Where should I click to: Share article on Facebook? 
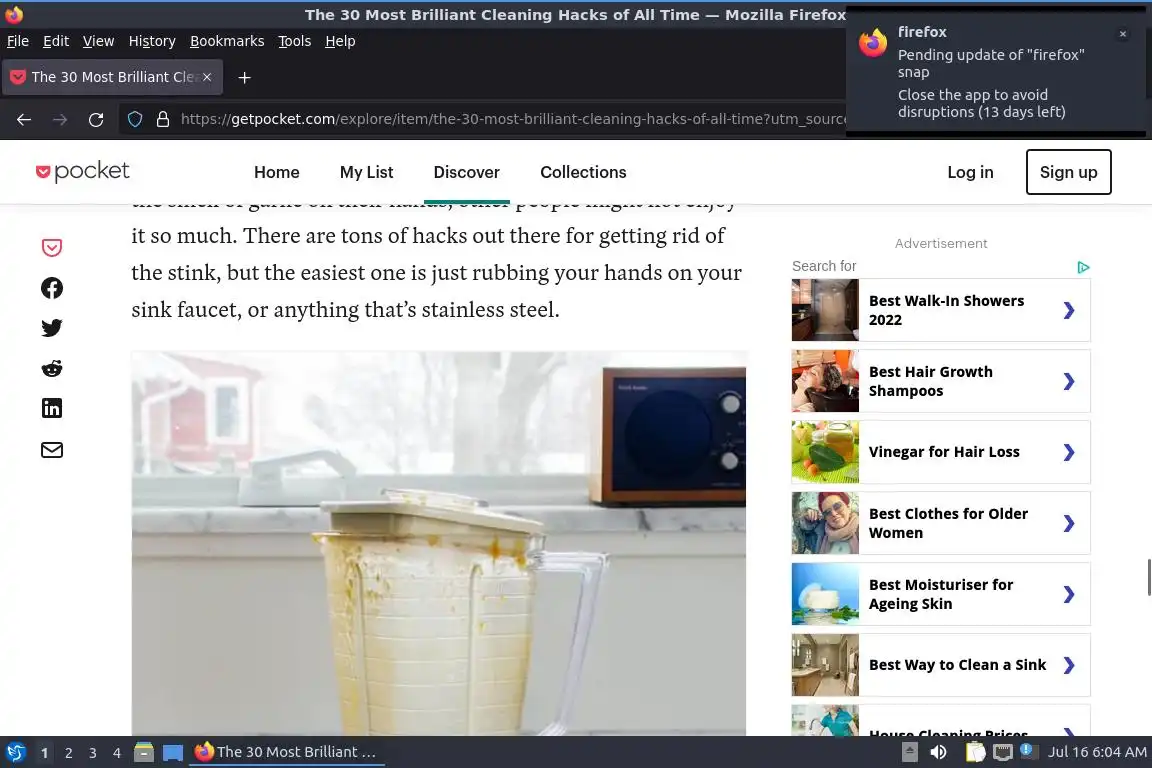pyautogui.click(x=51, y=288)
